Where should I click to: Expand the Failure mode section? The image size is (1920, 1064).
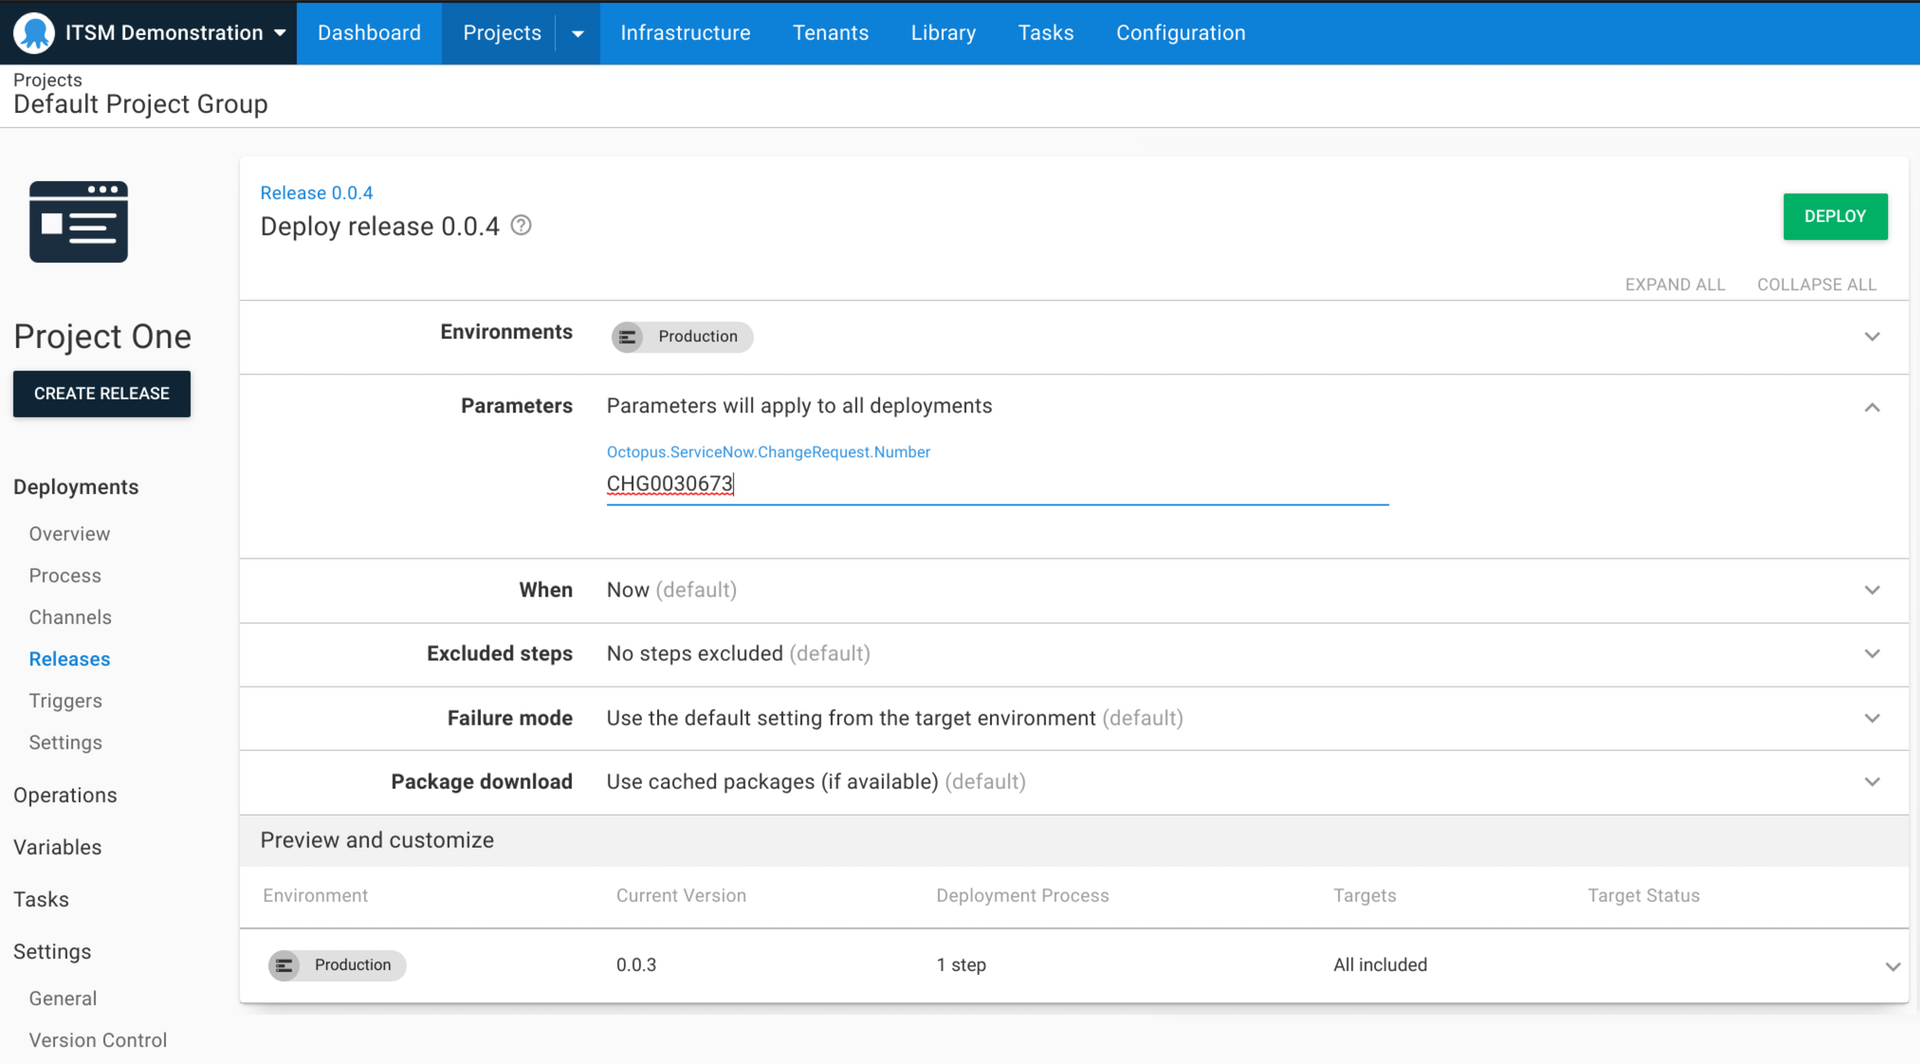coord(1872,718)
